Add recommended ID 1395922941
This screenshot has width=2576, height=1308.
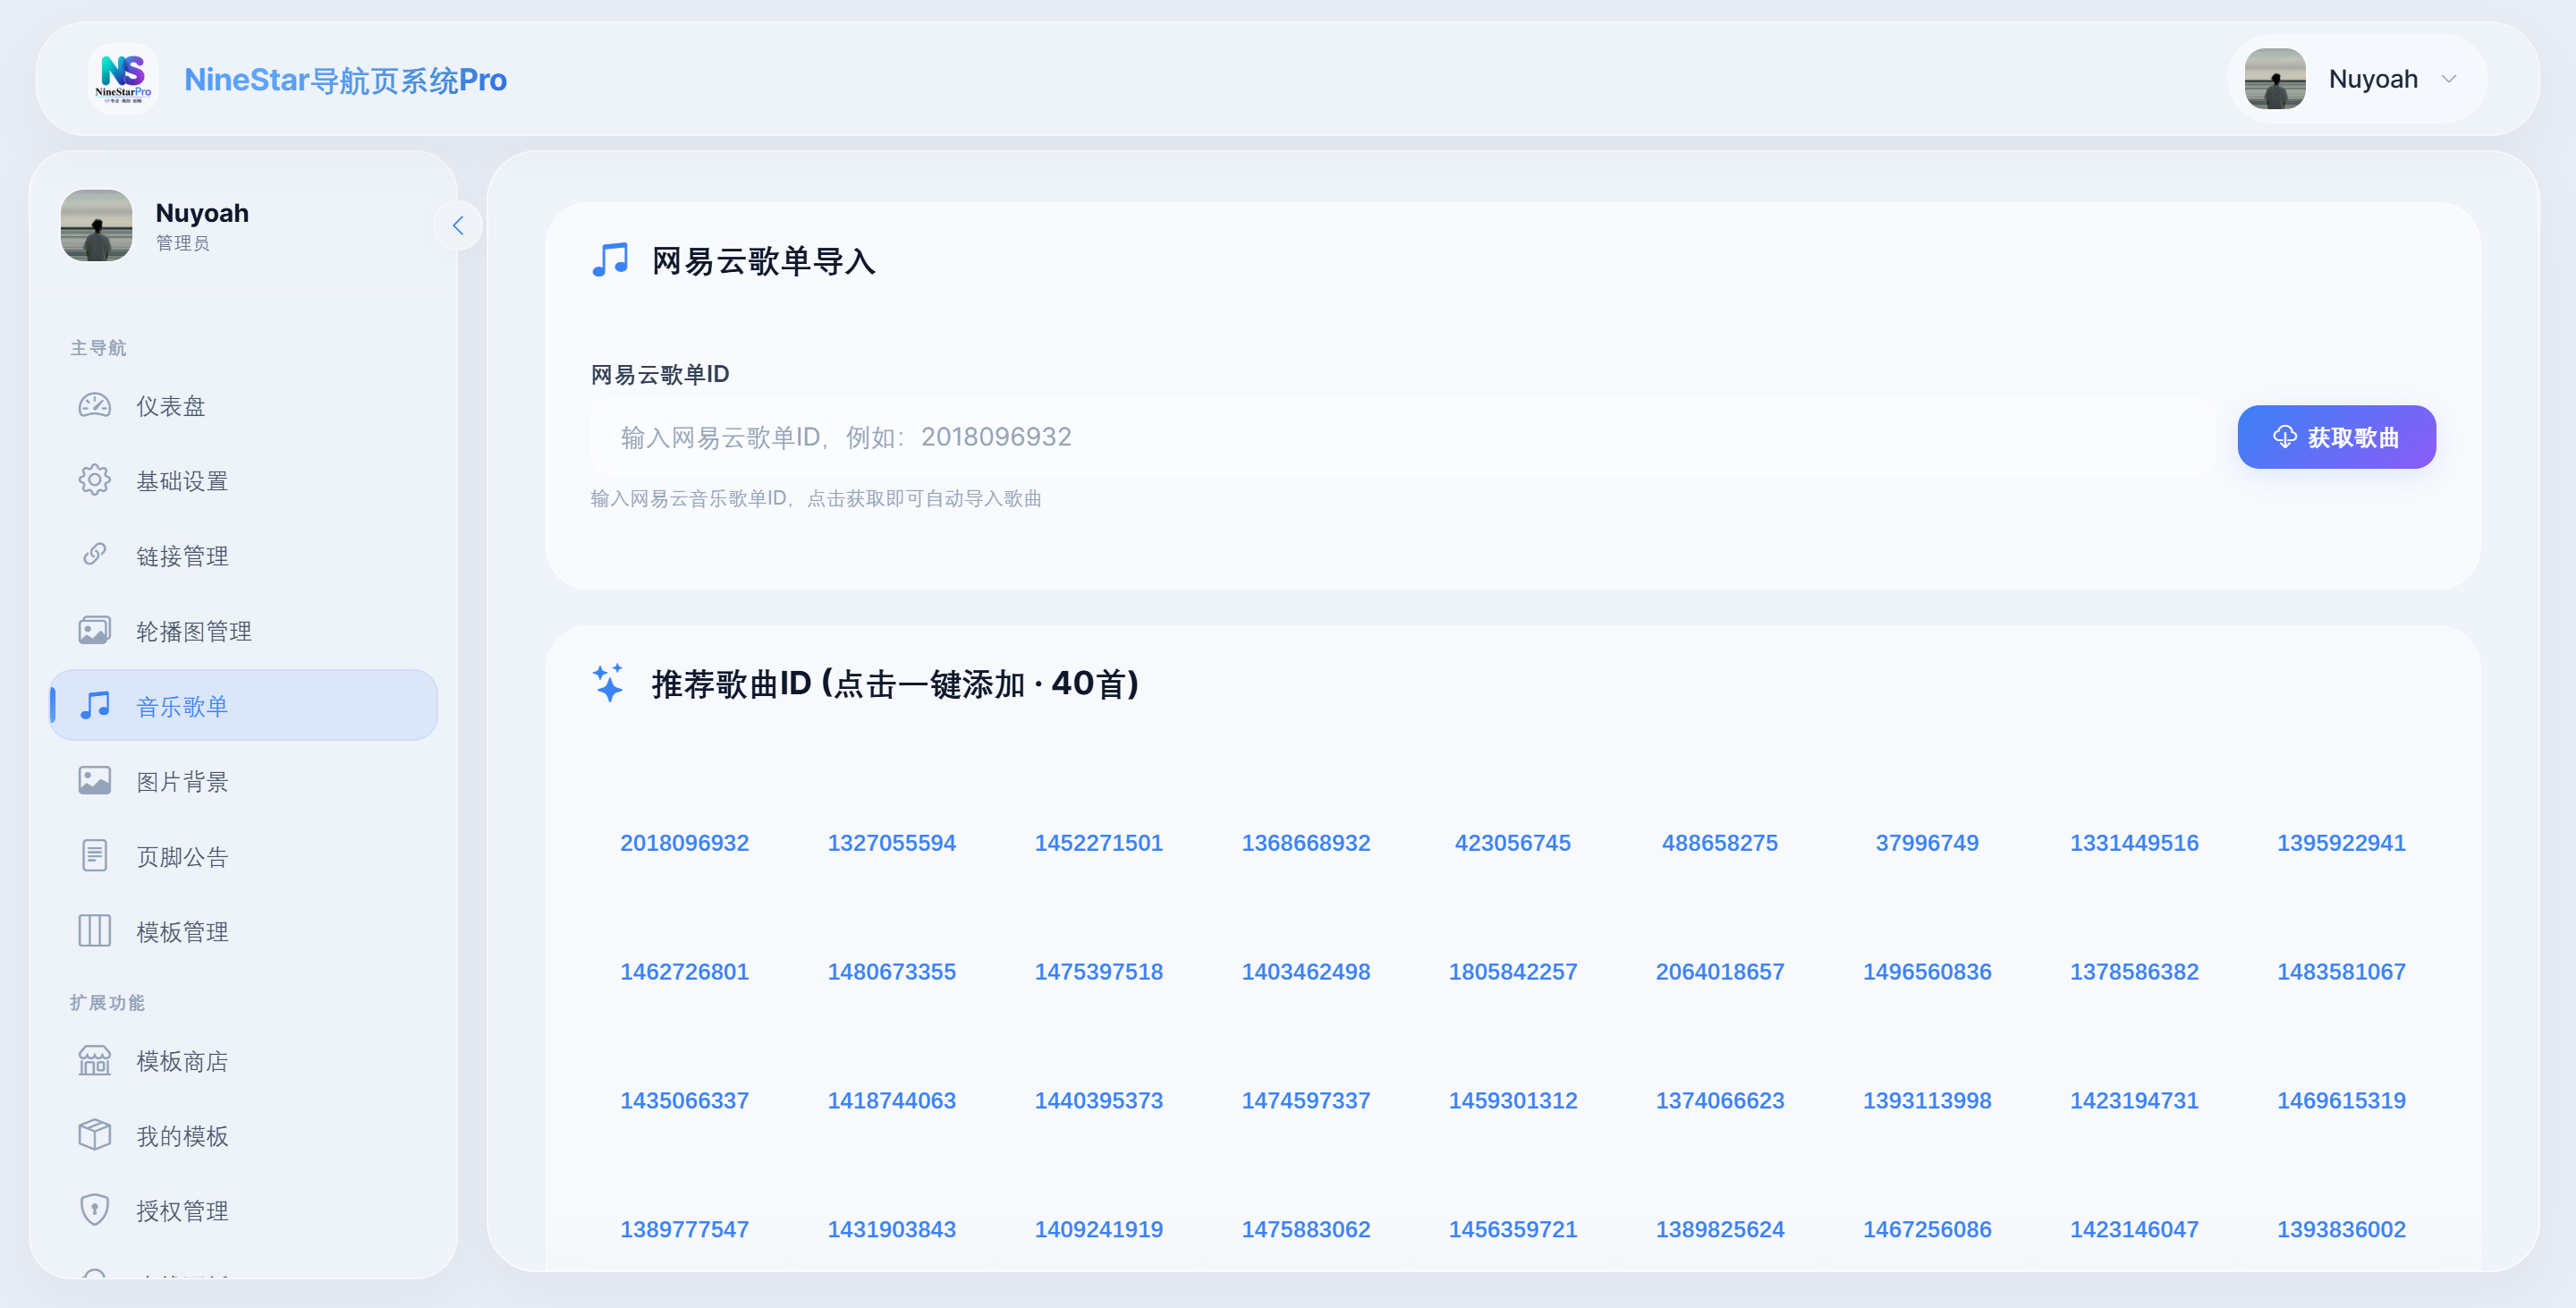click(2342, 843)
